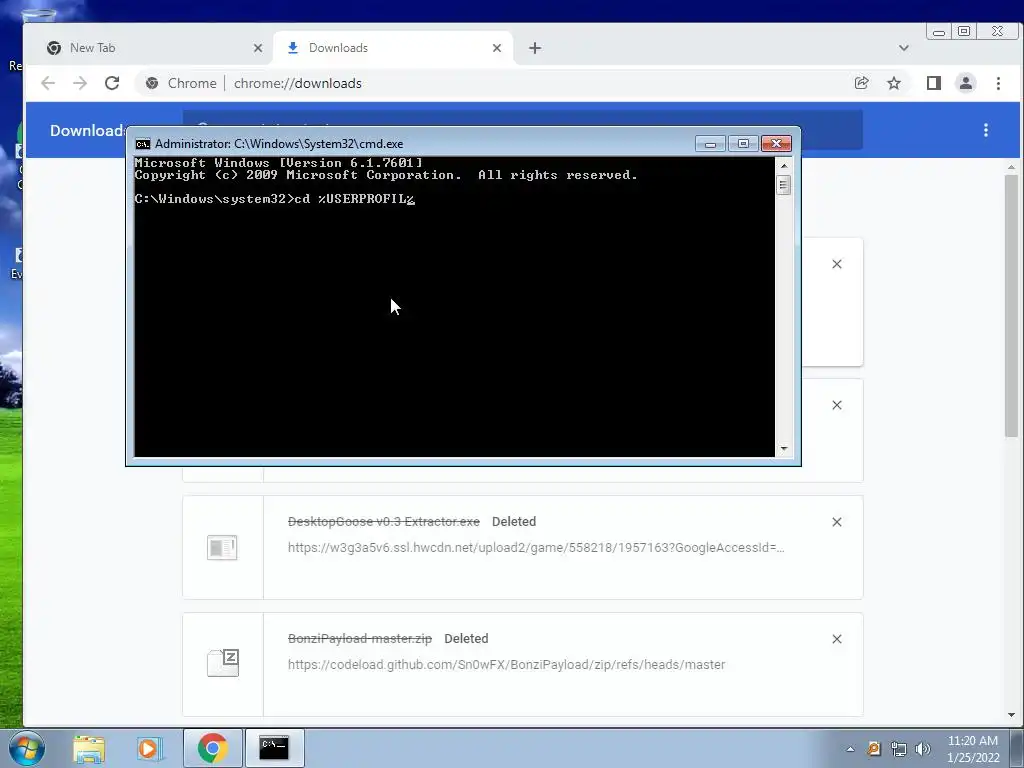The width and height of the screenshot is (1024, 768).
Task: Switch to cmd.exe on the taskbar
Action: 274,748
